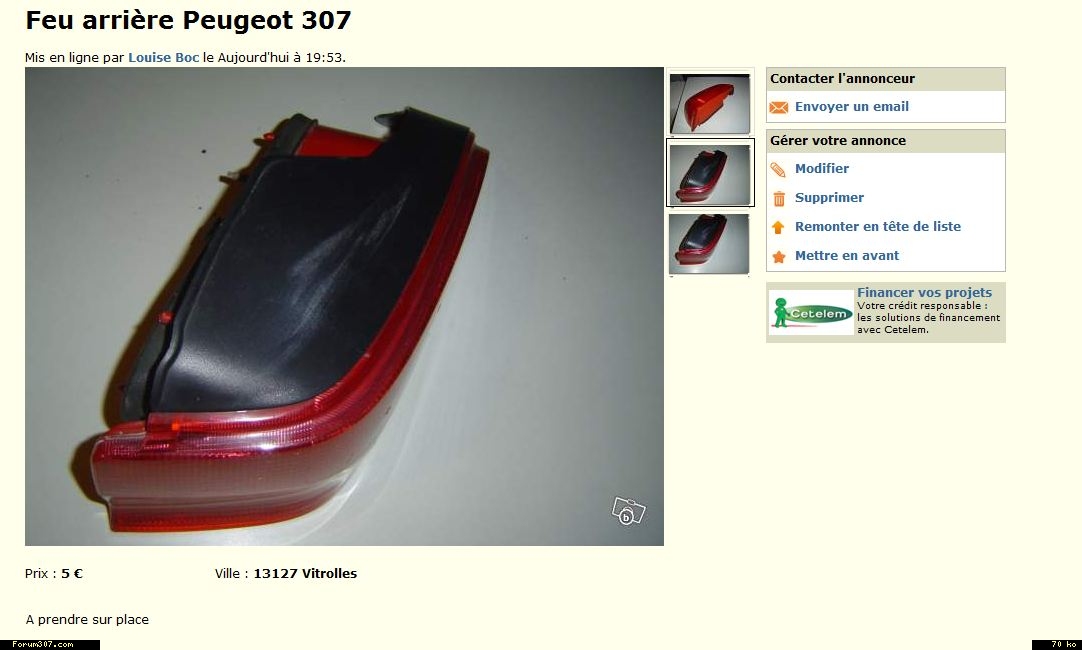Image resolution: width=1082 pixels, height=650 pixels.
Task: Select the first tail light thumbnail
Action: point(709,104)
